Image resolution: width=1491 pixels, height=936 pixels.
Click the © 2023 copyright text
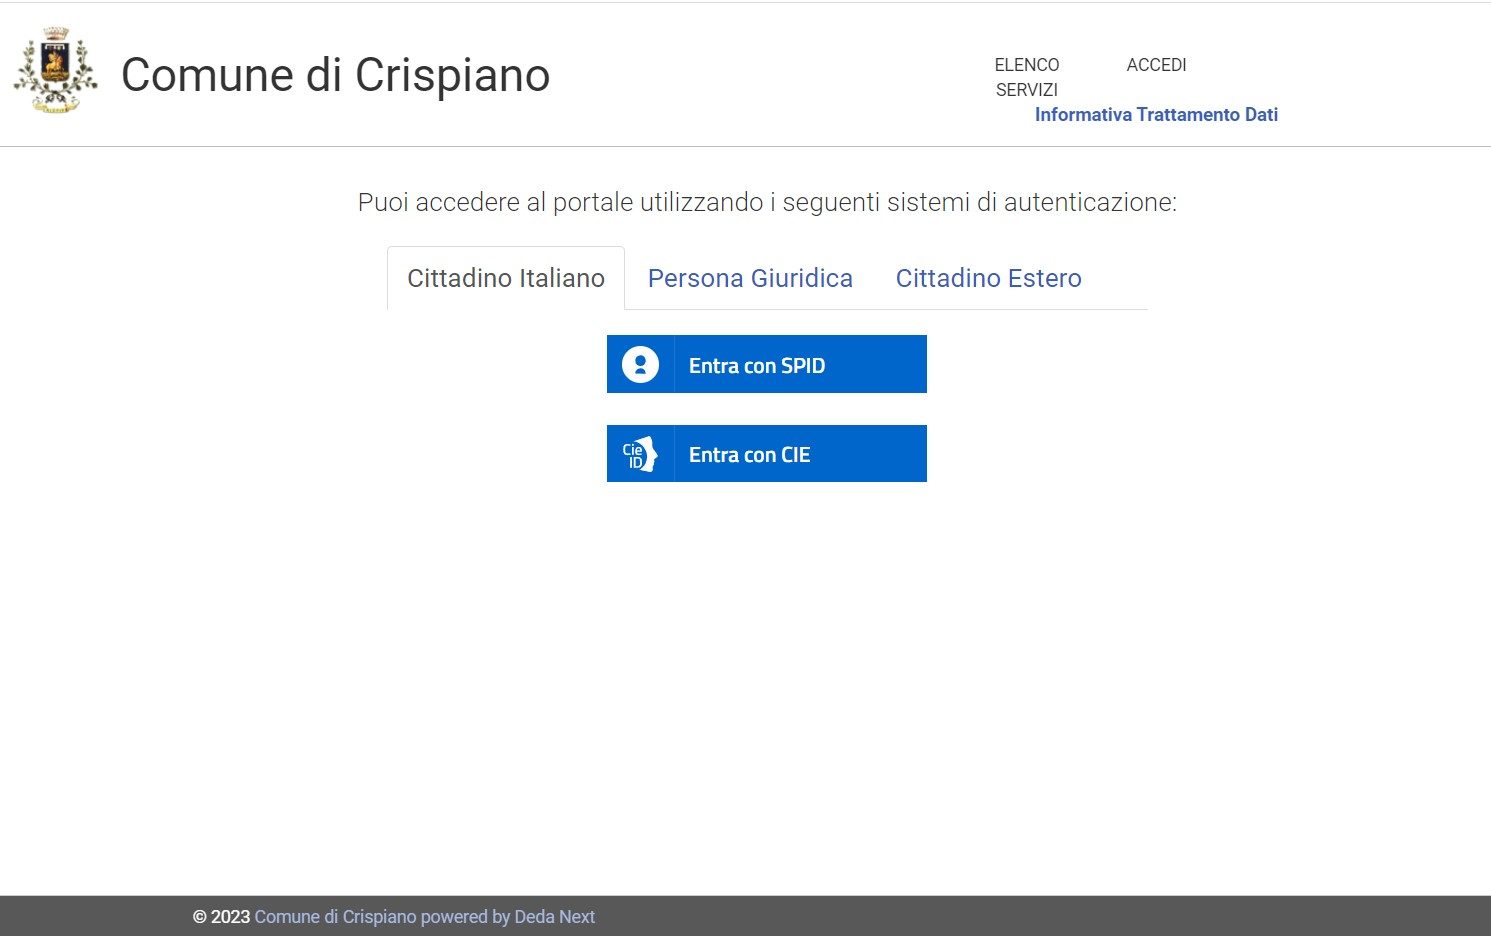(221, 917)
